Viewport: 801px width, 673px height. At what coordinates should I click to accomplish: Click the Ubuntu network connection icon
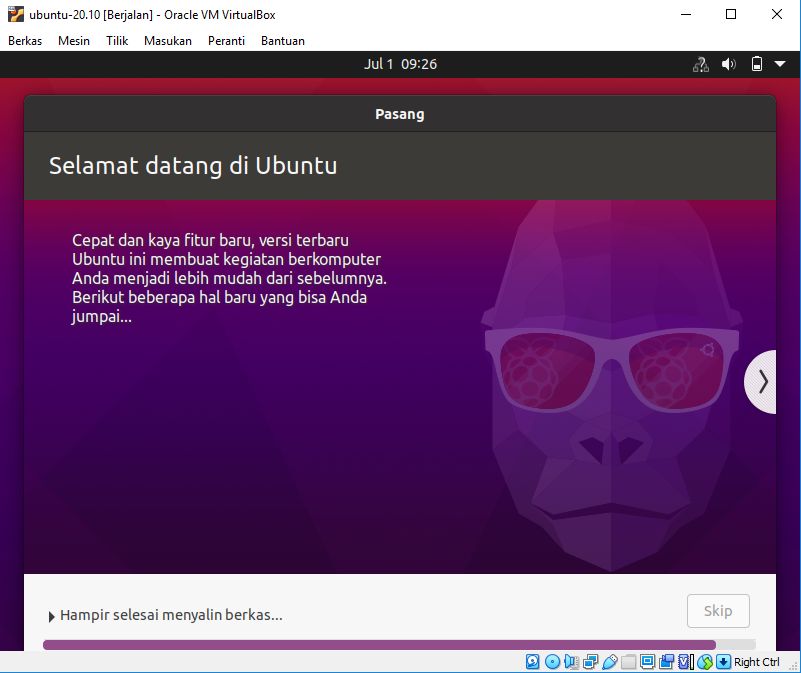(700, 64)
